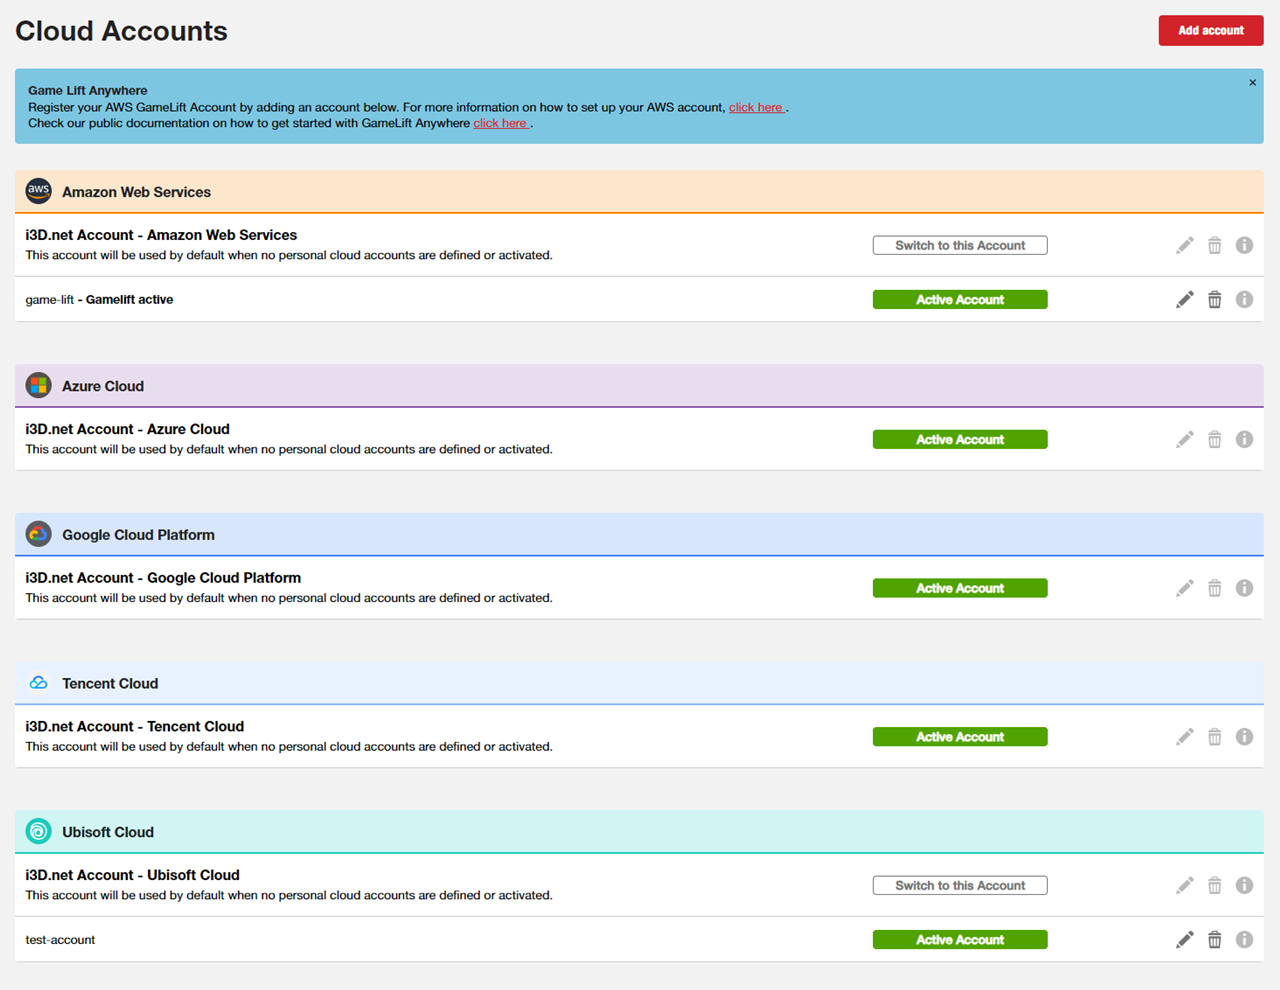Click the Ubisoft Cloud swirl logo icon
The image size is (1280, 990).
tap(38, 831)
